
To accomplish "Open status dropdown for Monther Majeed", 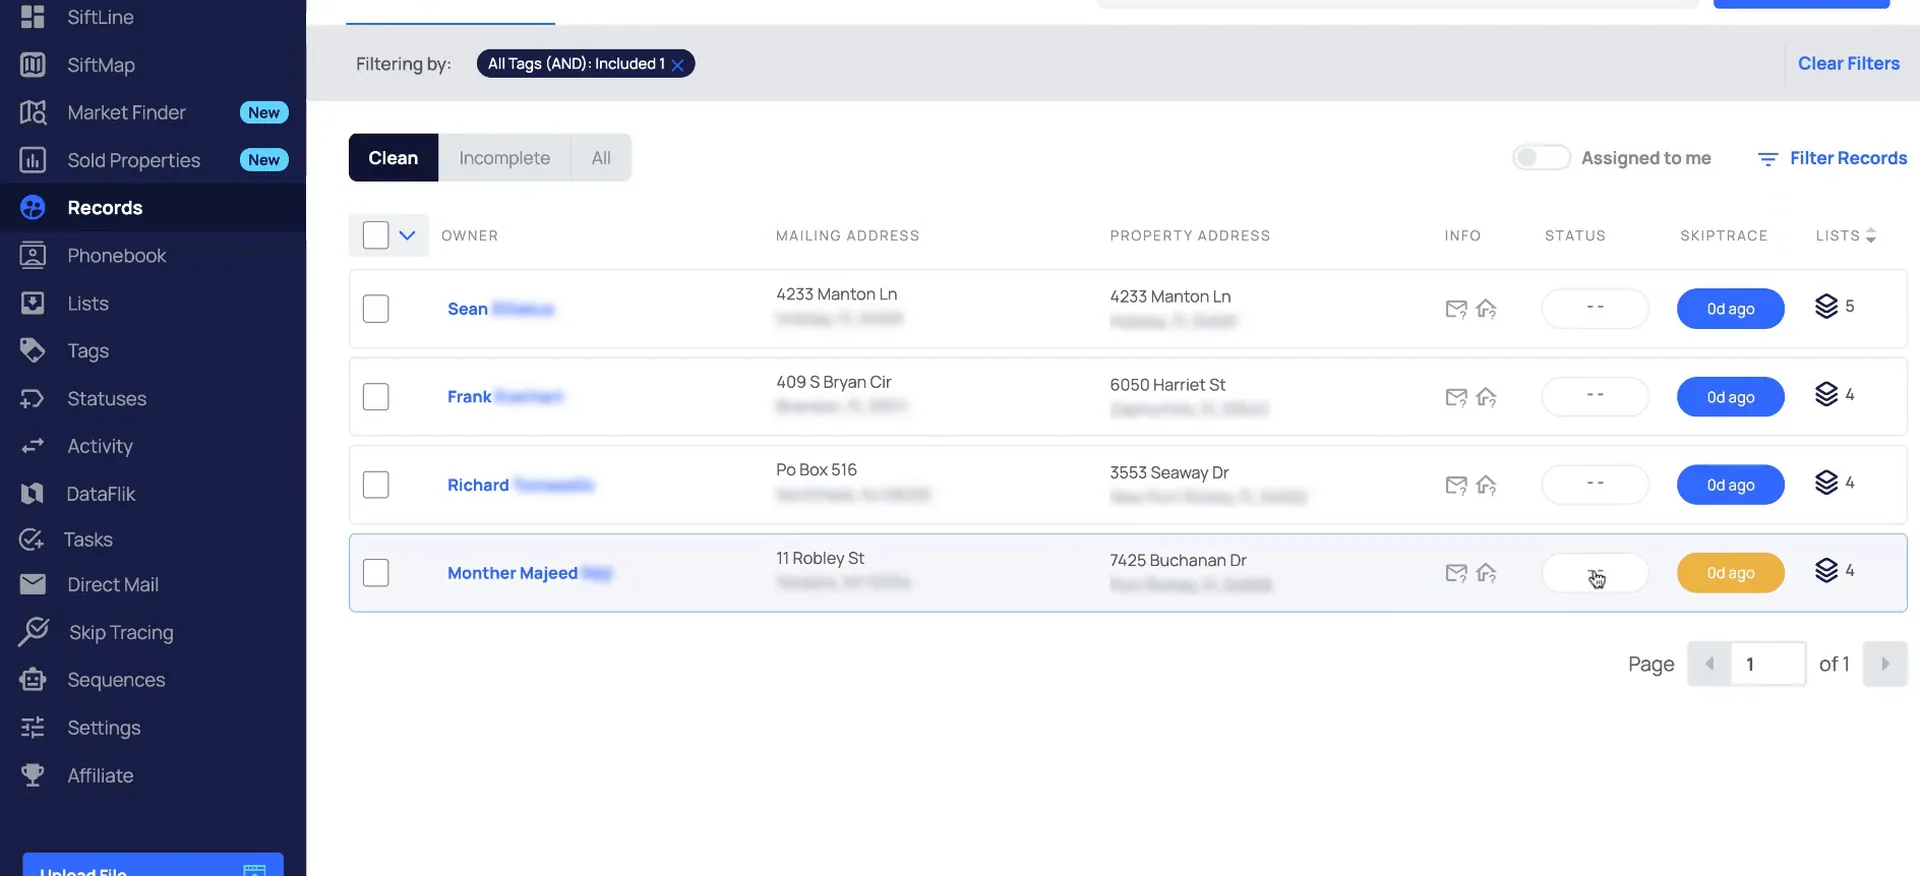I will click(x=1595, y=573).
